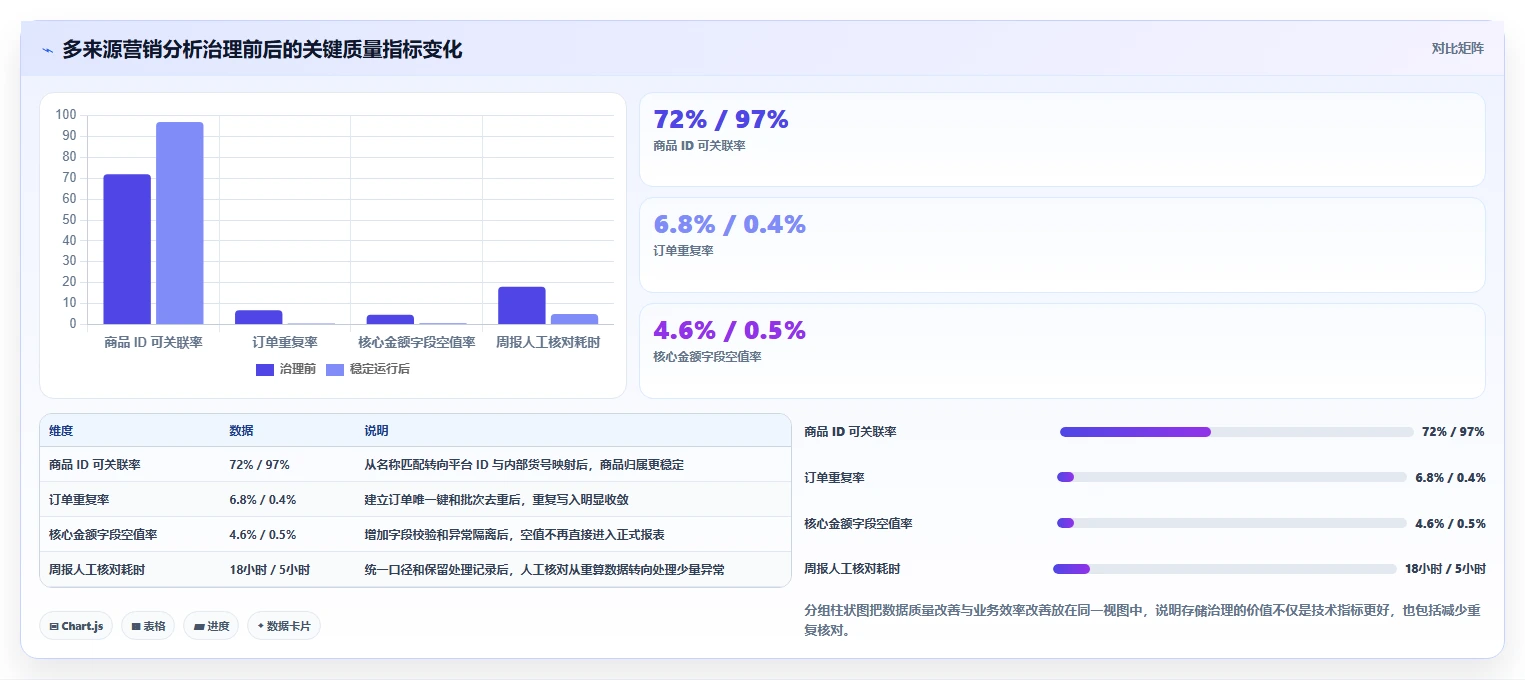Click the light 稳定运行后 bar for 周报人工核对耗时
The height and width of the screenshot is (680, 1525).
(x=574, y=319)
